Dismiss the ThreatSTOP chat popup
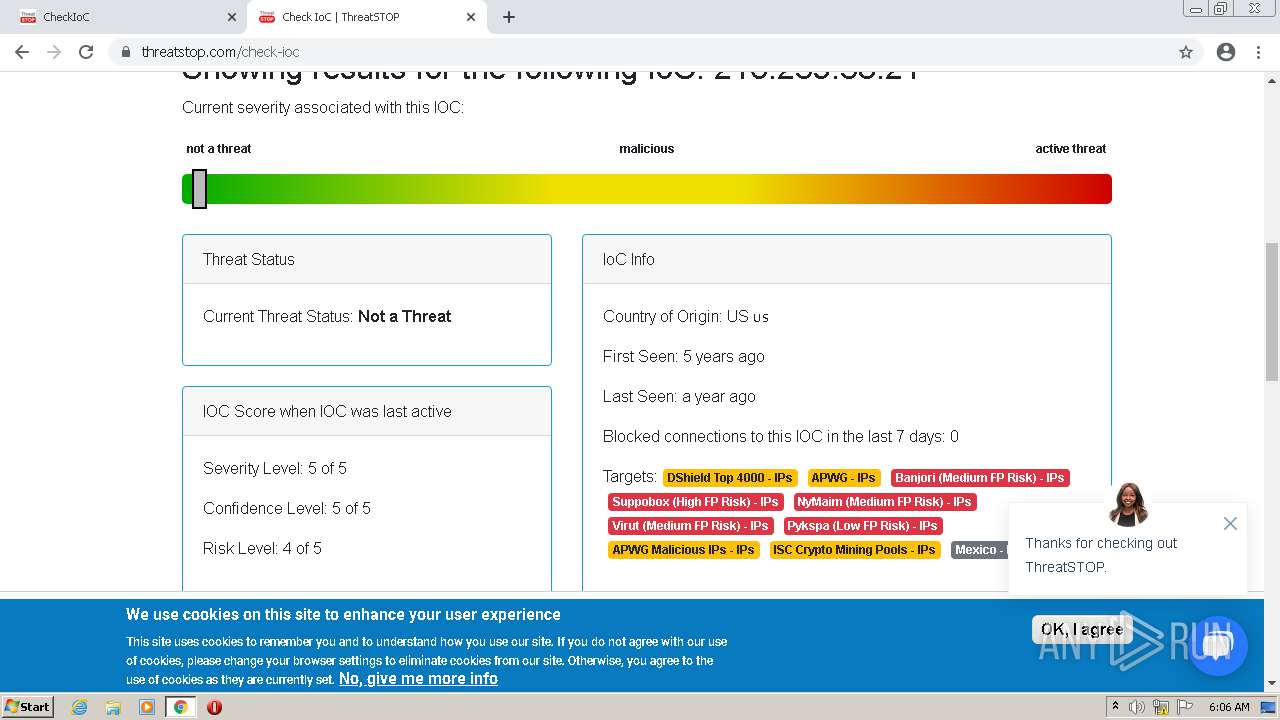This screenshot has height=720, width=1280. 1230,524
